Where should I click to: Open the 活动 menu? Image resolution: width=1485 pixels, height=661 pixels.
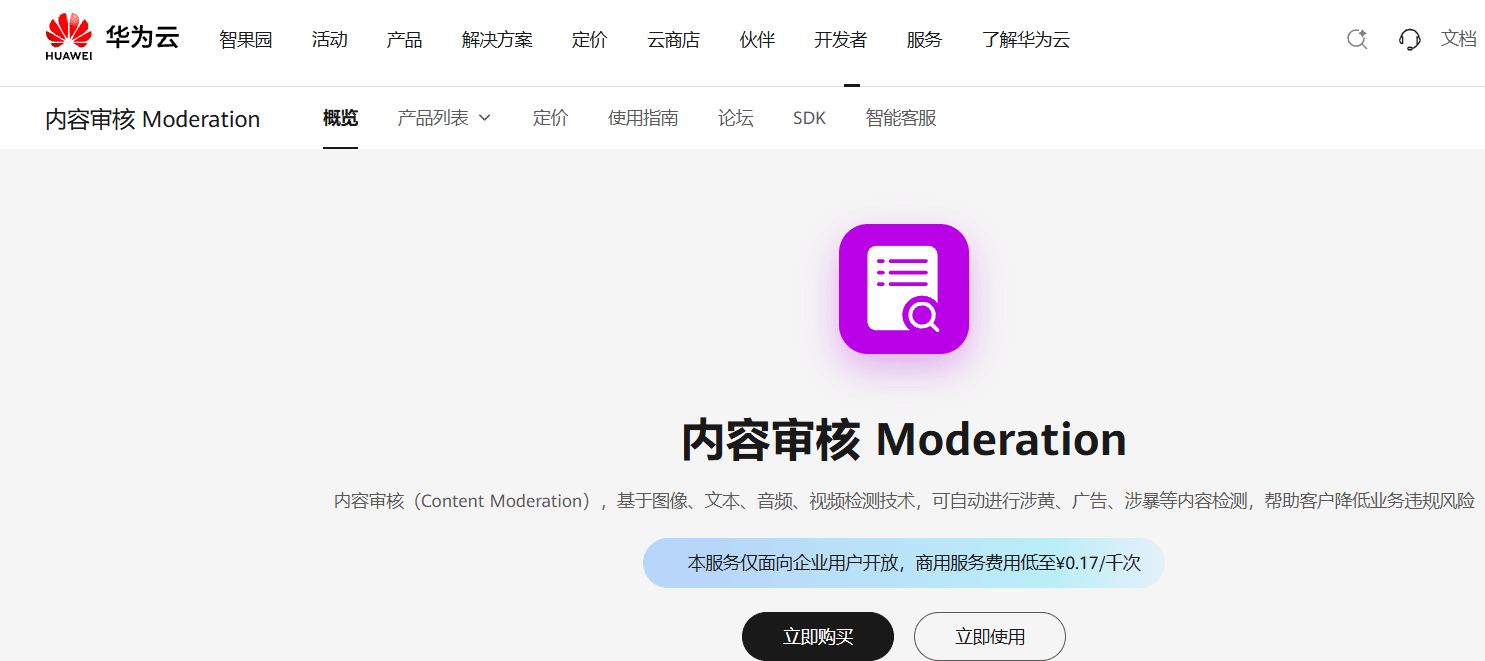click(x=330, y=40)
